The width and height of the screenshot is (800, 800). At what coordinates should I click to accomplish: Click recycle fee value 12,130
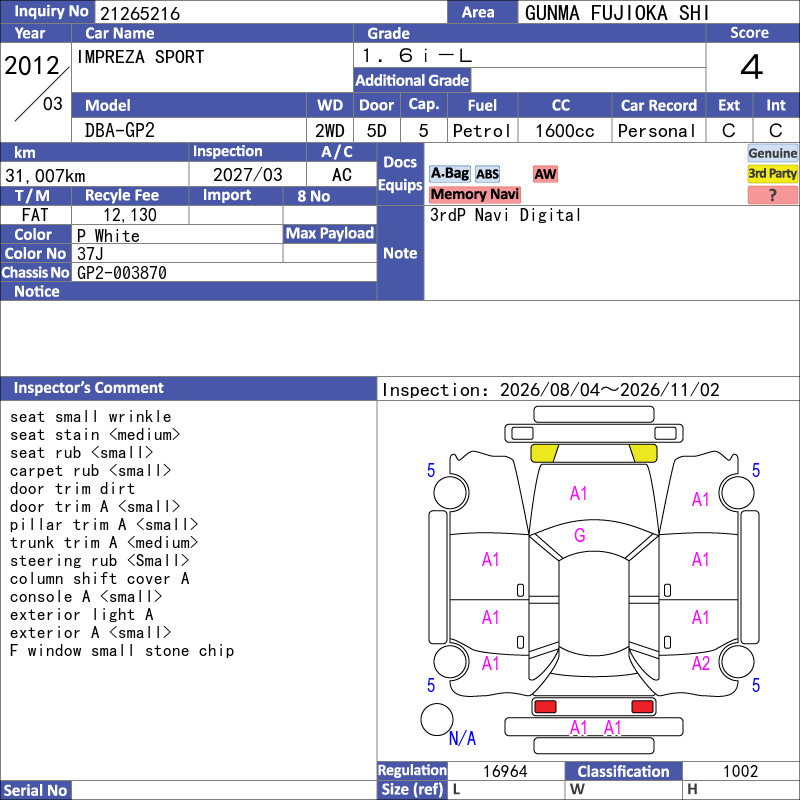(x=130, y=215)
